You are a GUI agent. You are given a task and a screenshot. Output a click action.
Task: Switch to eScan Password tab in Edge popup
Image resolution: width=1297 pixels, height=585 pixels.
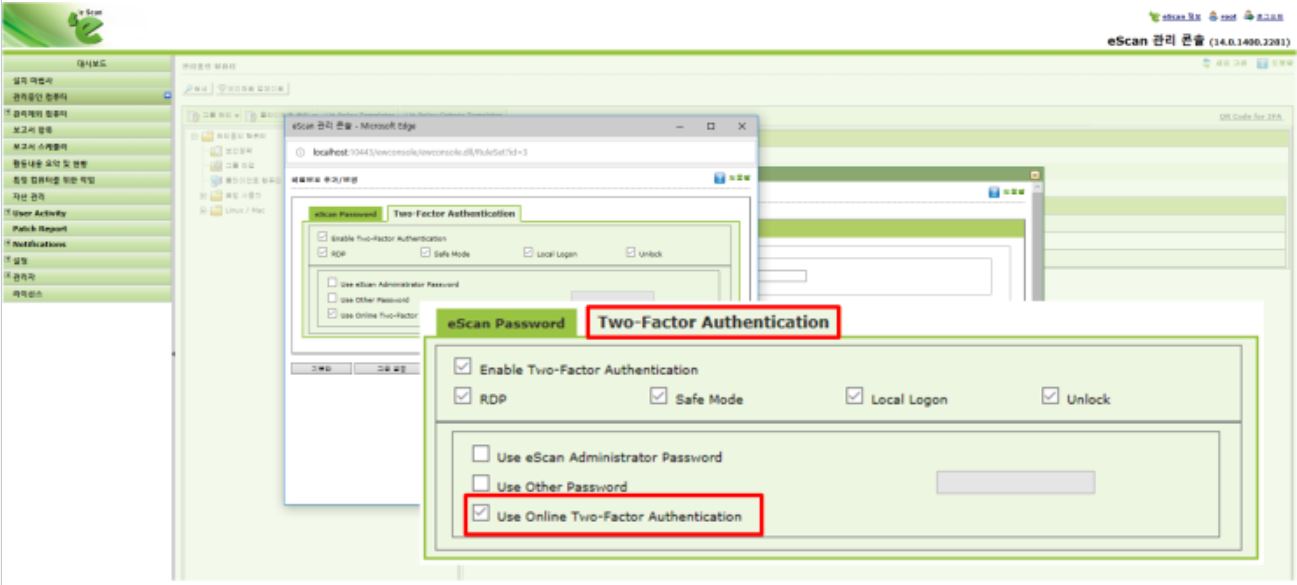(344, 214)
